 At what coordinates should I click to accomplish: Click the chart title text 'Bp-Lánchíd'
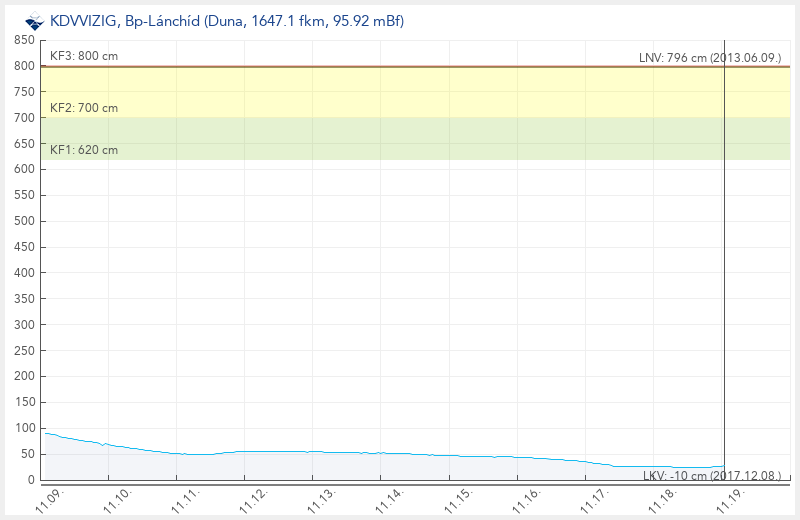161,21
